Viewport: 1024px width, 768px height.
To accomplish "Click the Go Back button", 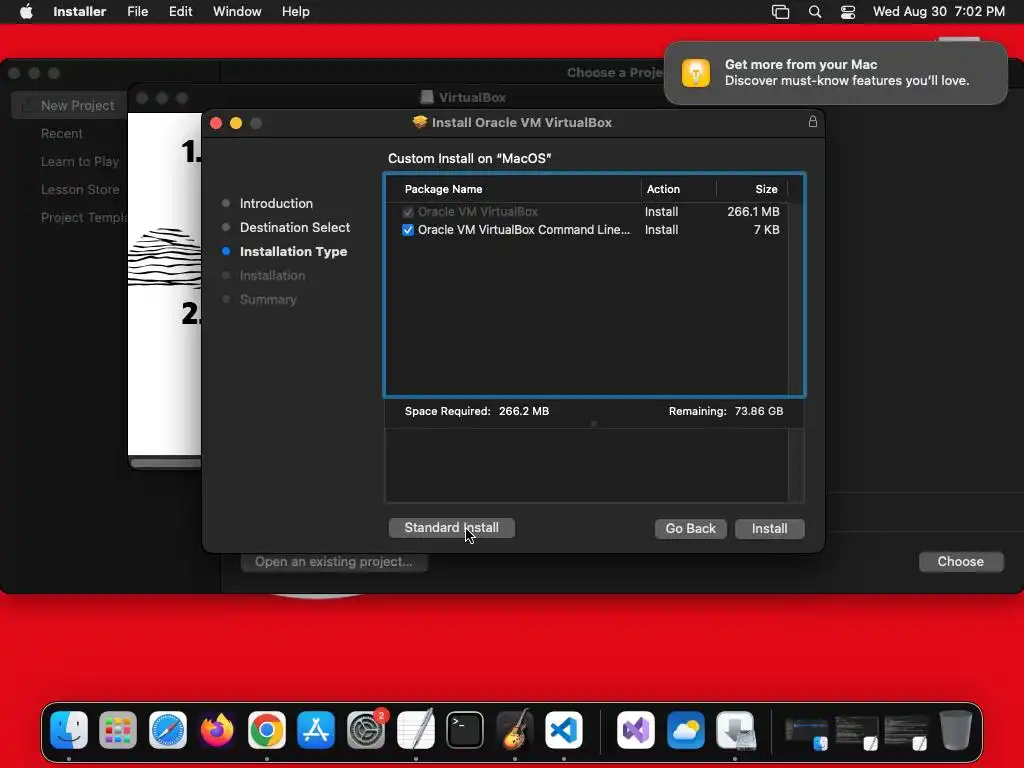I will [690, 528].
